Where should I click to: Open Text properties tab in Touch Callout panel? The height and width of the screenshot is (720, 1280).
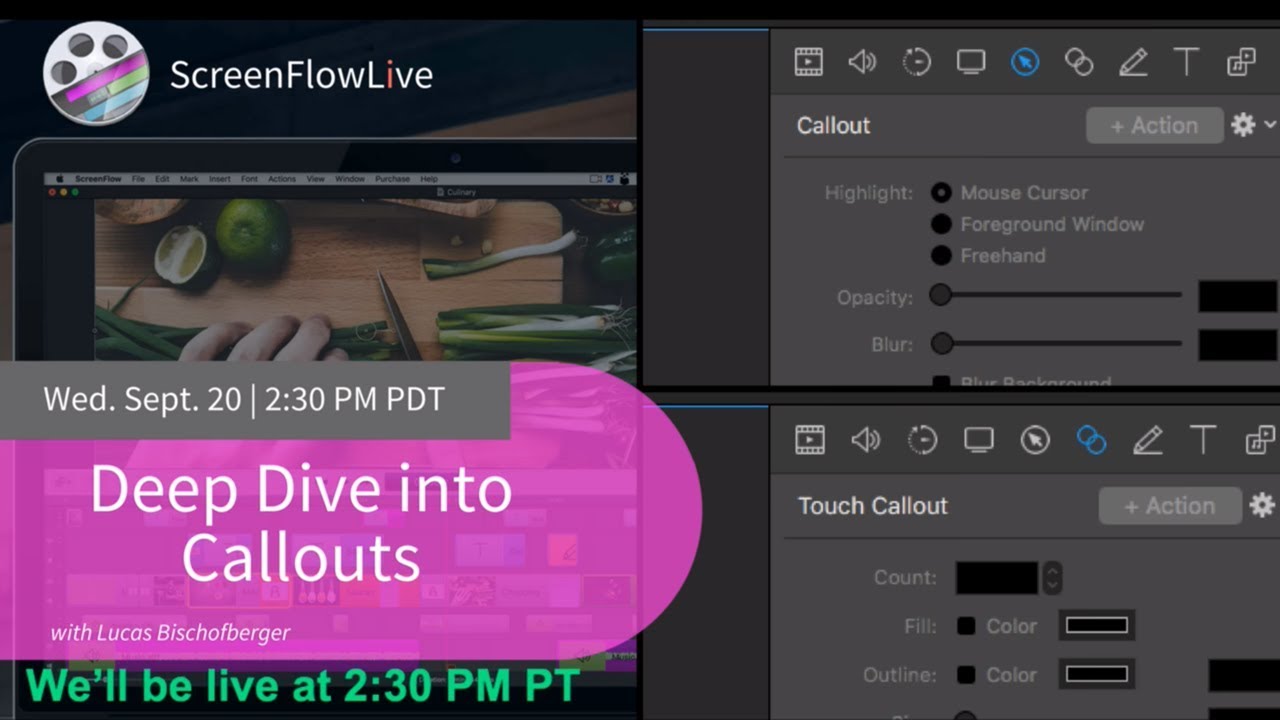[x=1203, y=440]
